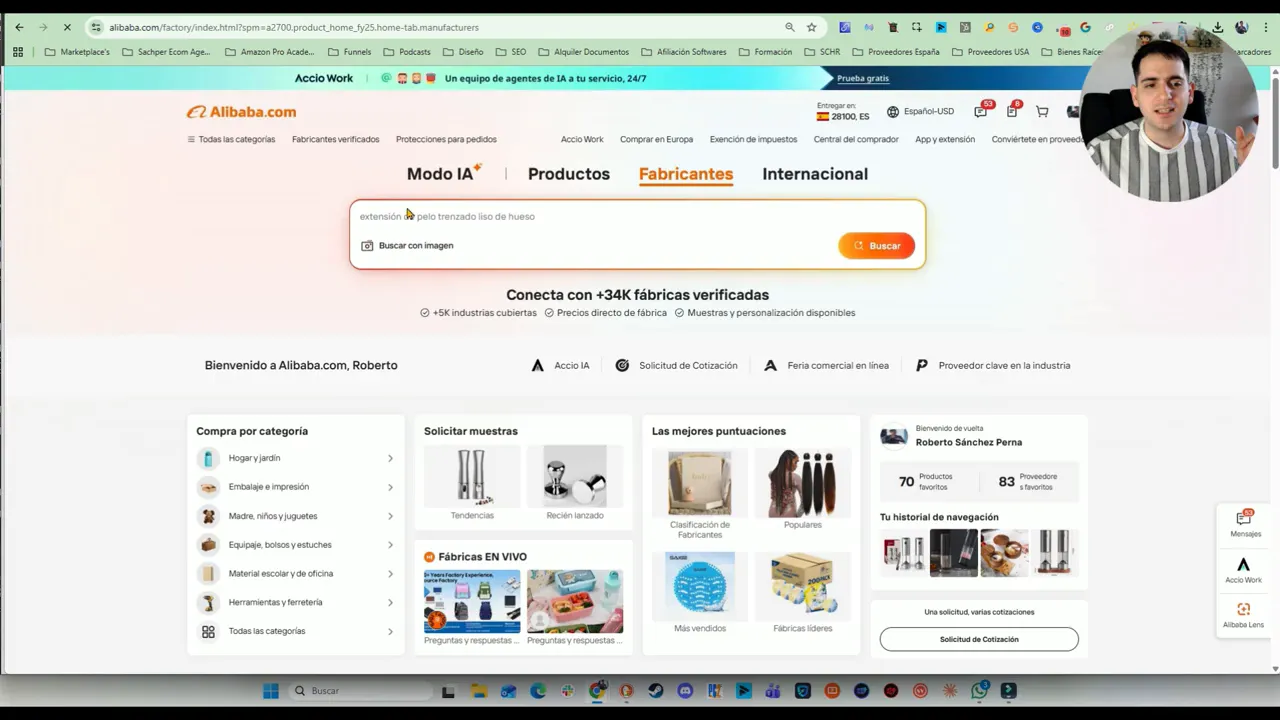The width and height of the screenshot is (1280, 720).
Task: Expand the Todas las categorías top menu
Action: (231, 139)
